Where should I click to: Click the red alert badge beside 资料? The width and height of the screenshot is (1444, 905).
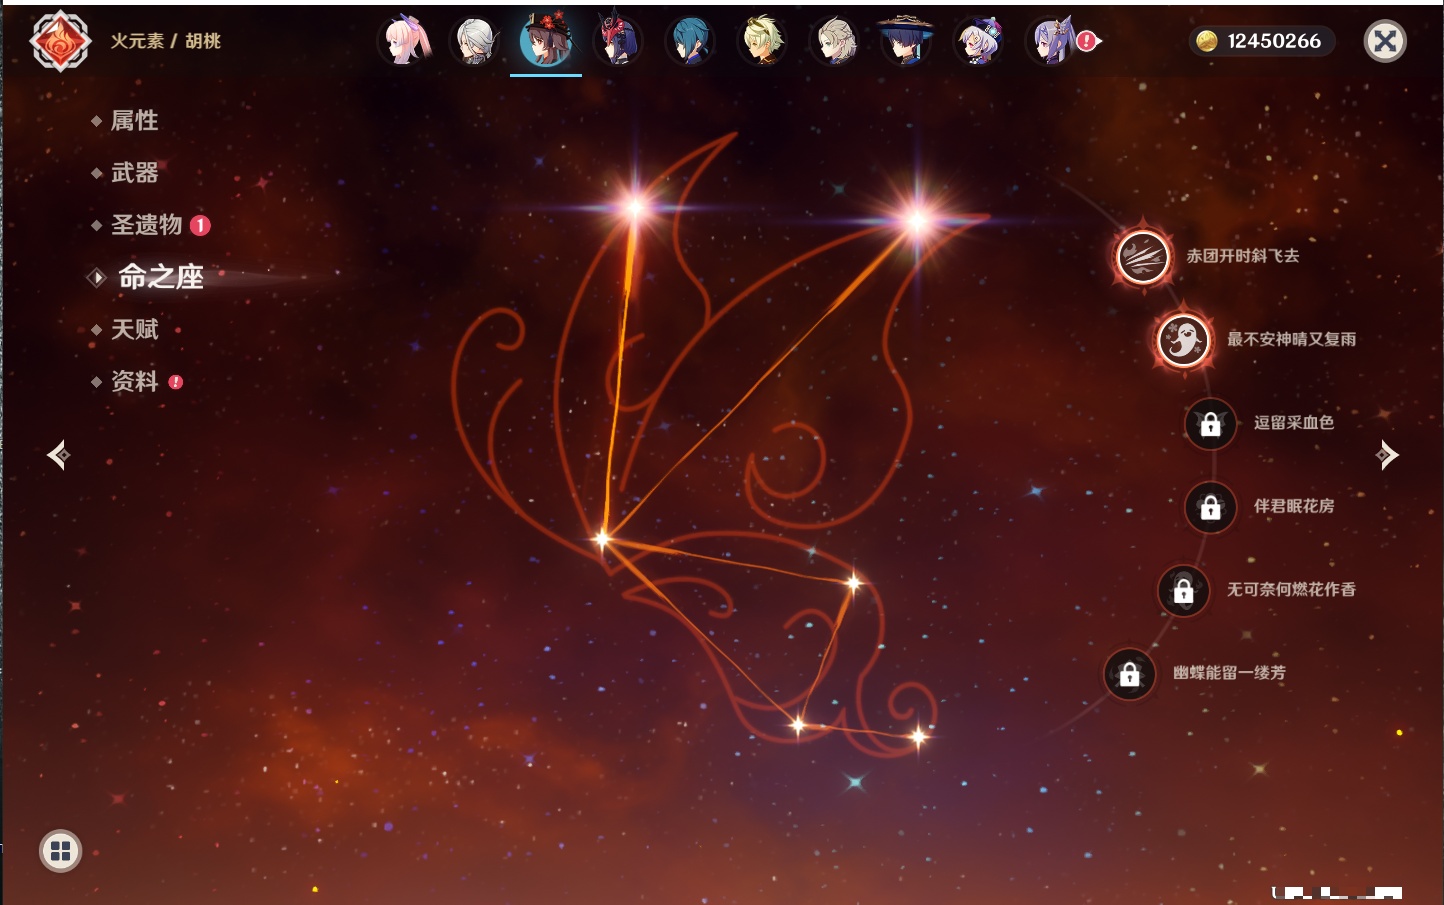(176, 381)
